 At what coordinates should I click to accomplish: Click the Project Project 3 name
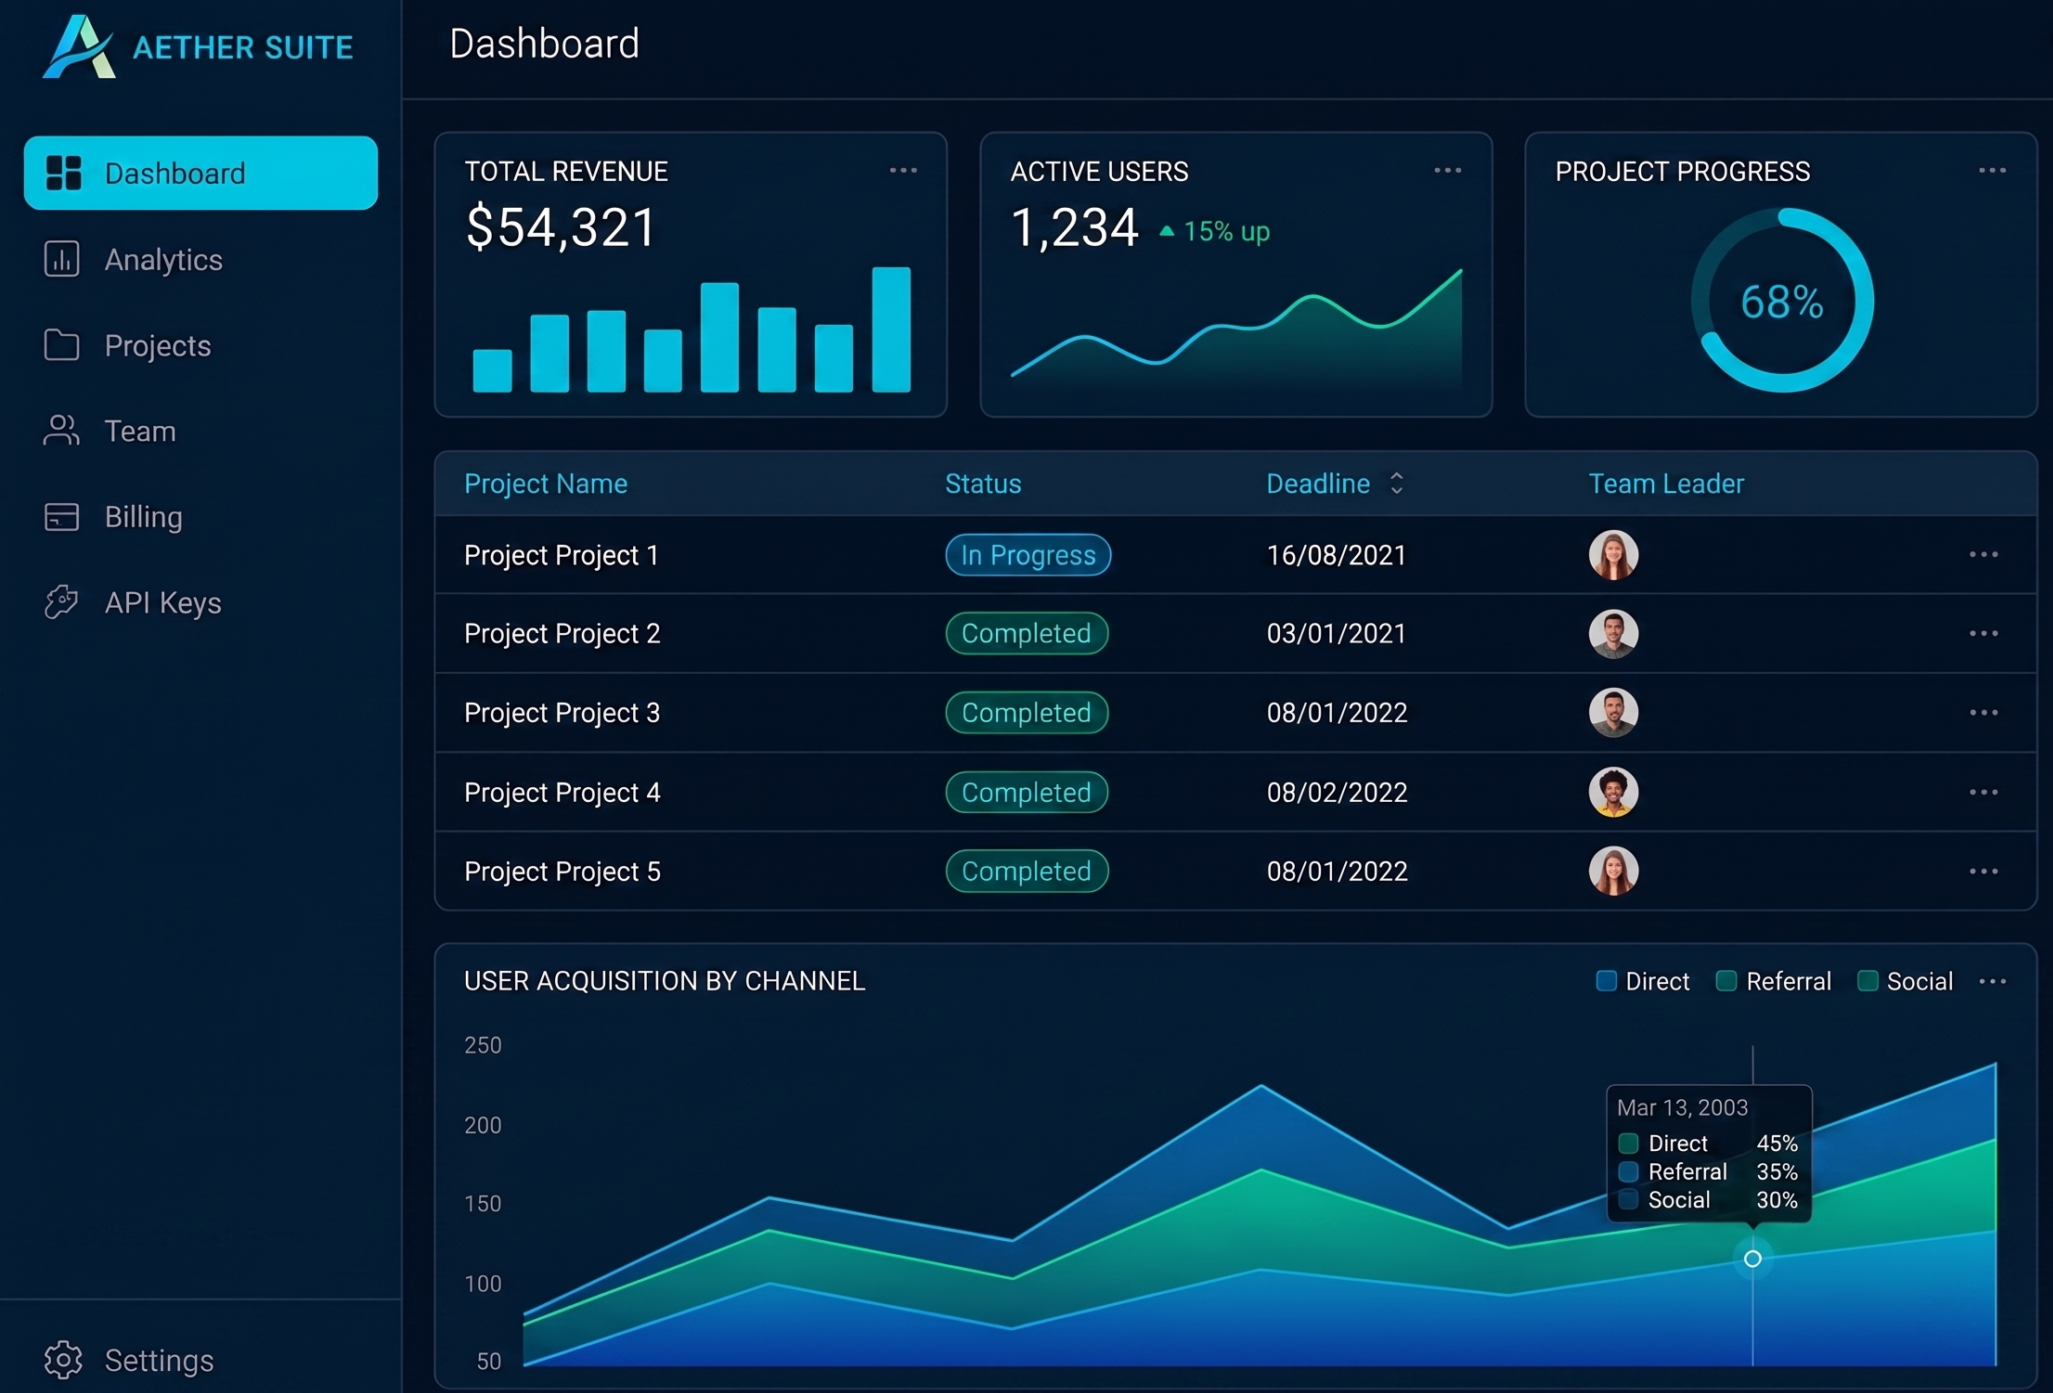coord(562,713)
